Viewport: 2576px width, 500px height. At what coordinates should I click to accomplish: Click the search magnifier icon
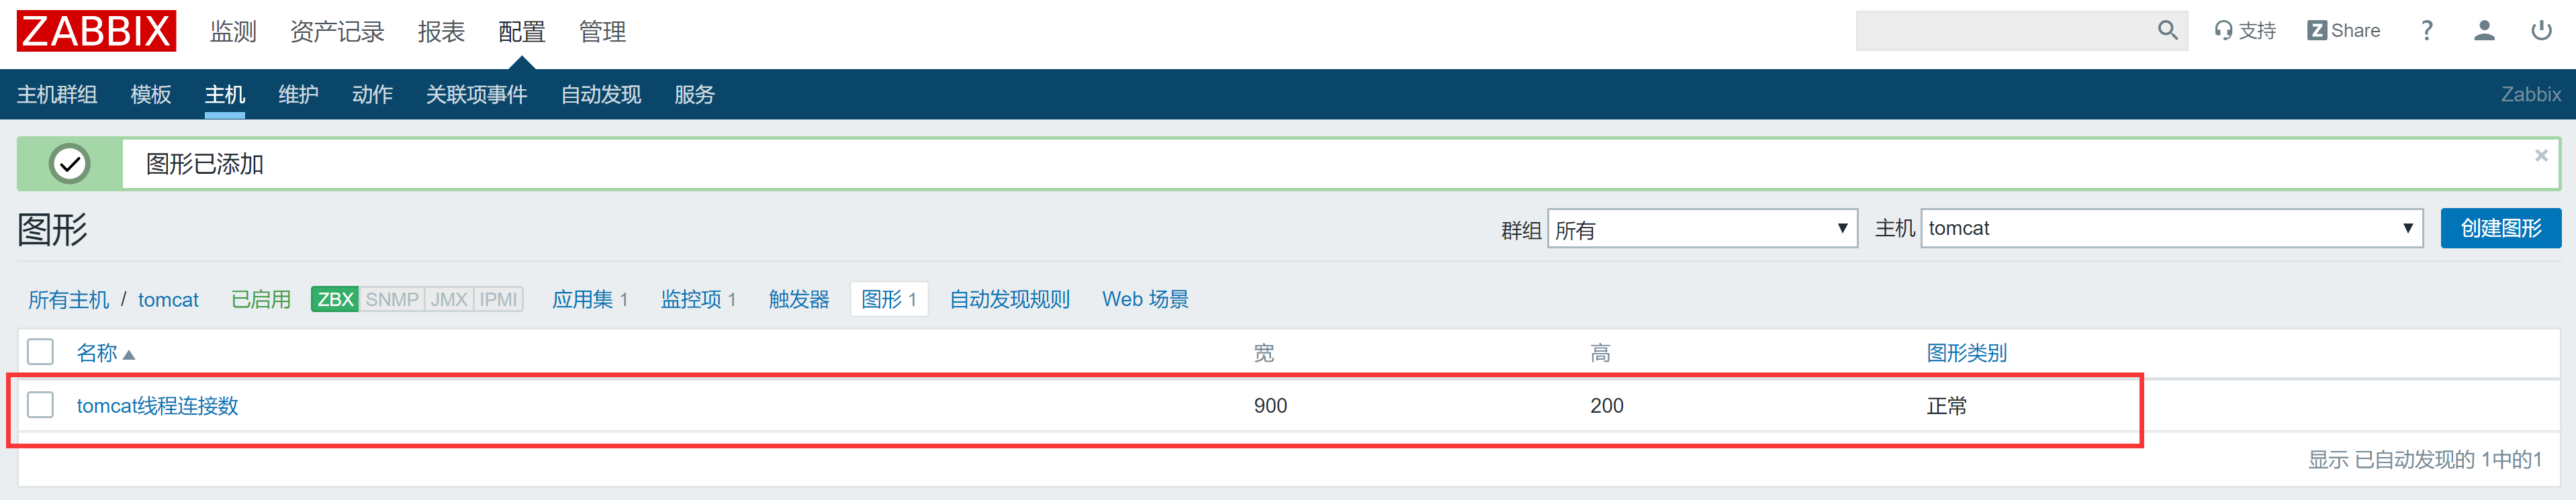2167,31
